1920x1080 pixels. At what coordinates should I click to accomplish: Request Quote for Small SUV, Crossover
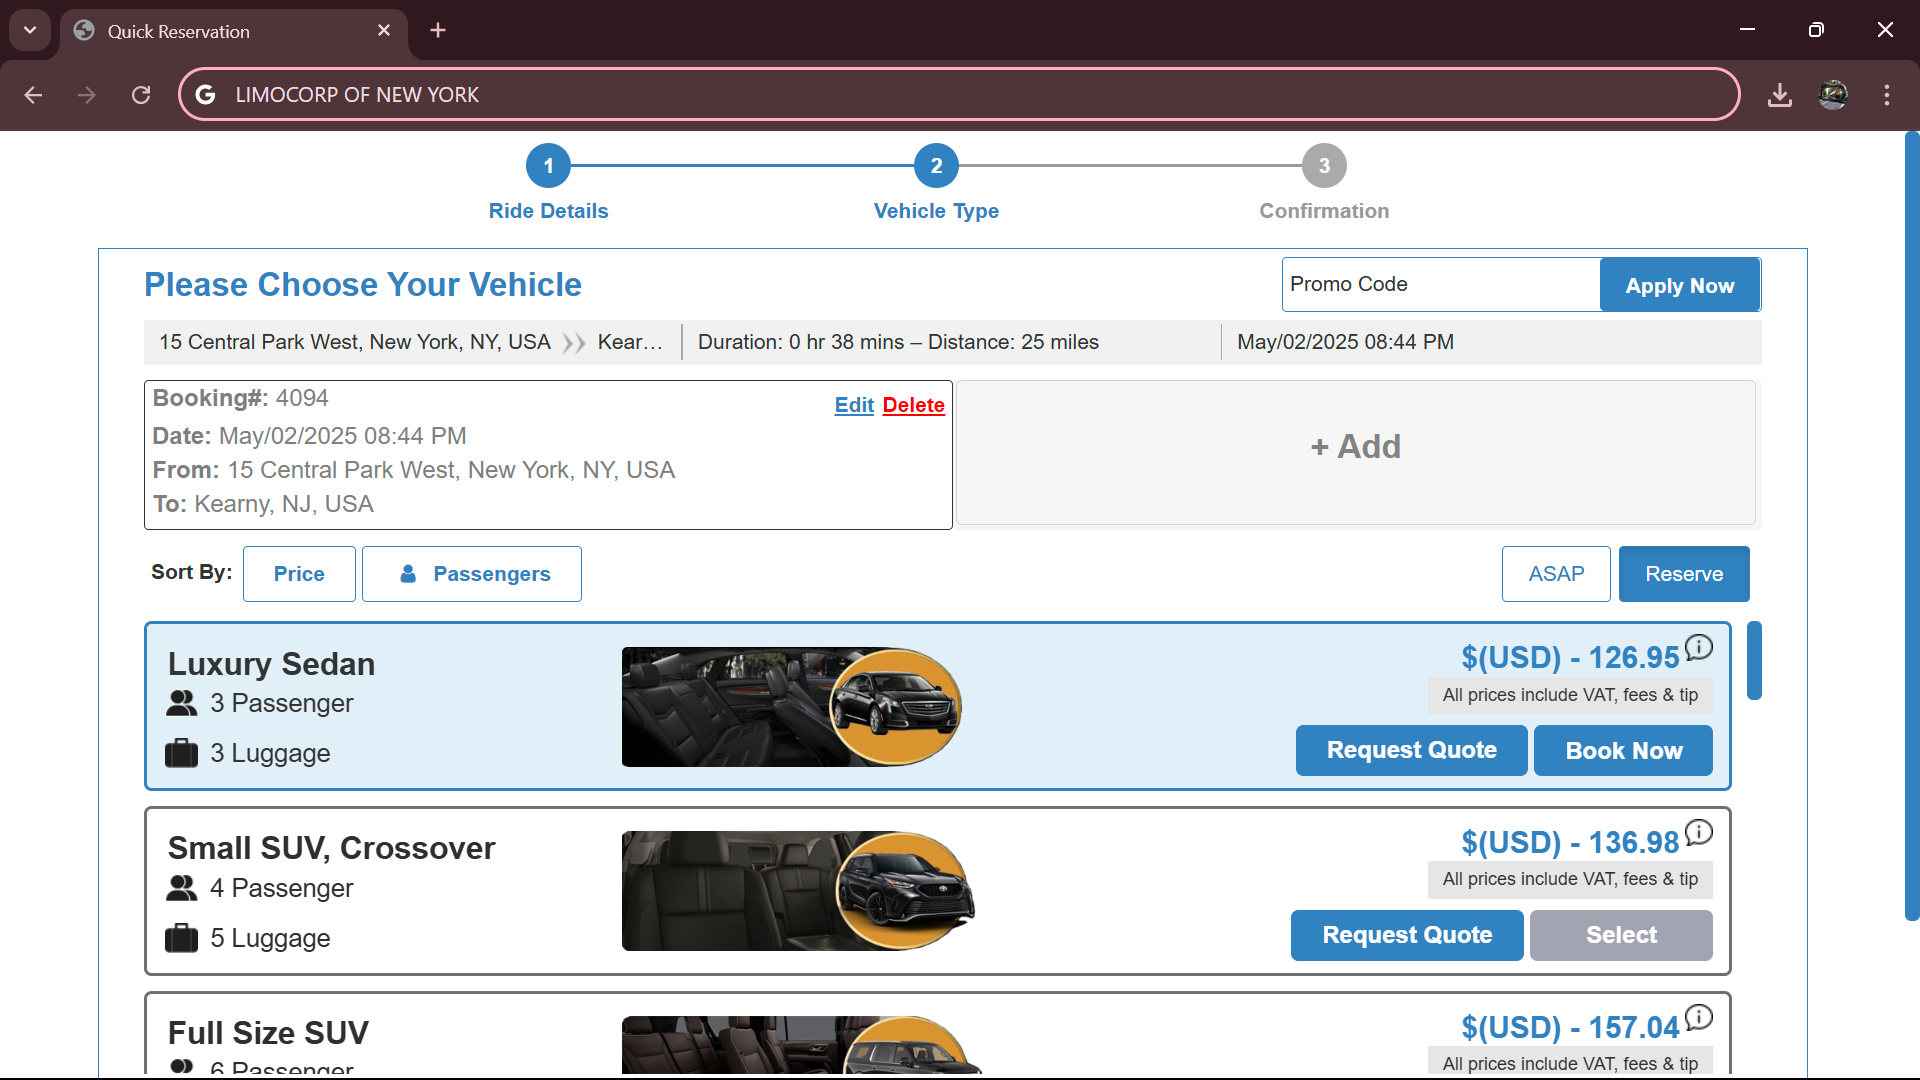pos(1407,935)
